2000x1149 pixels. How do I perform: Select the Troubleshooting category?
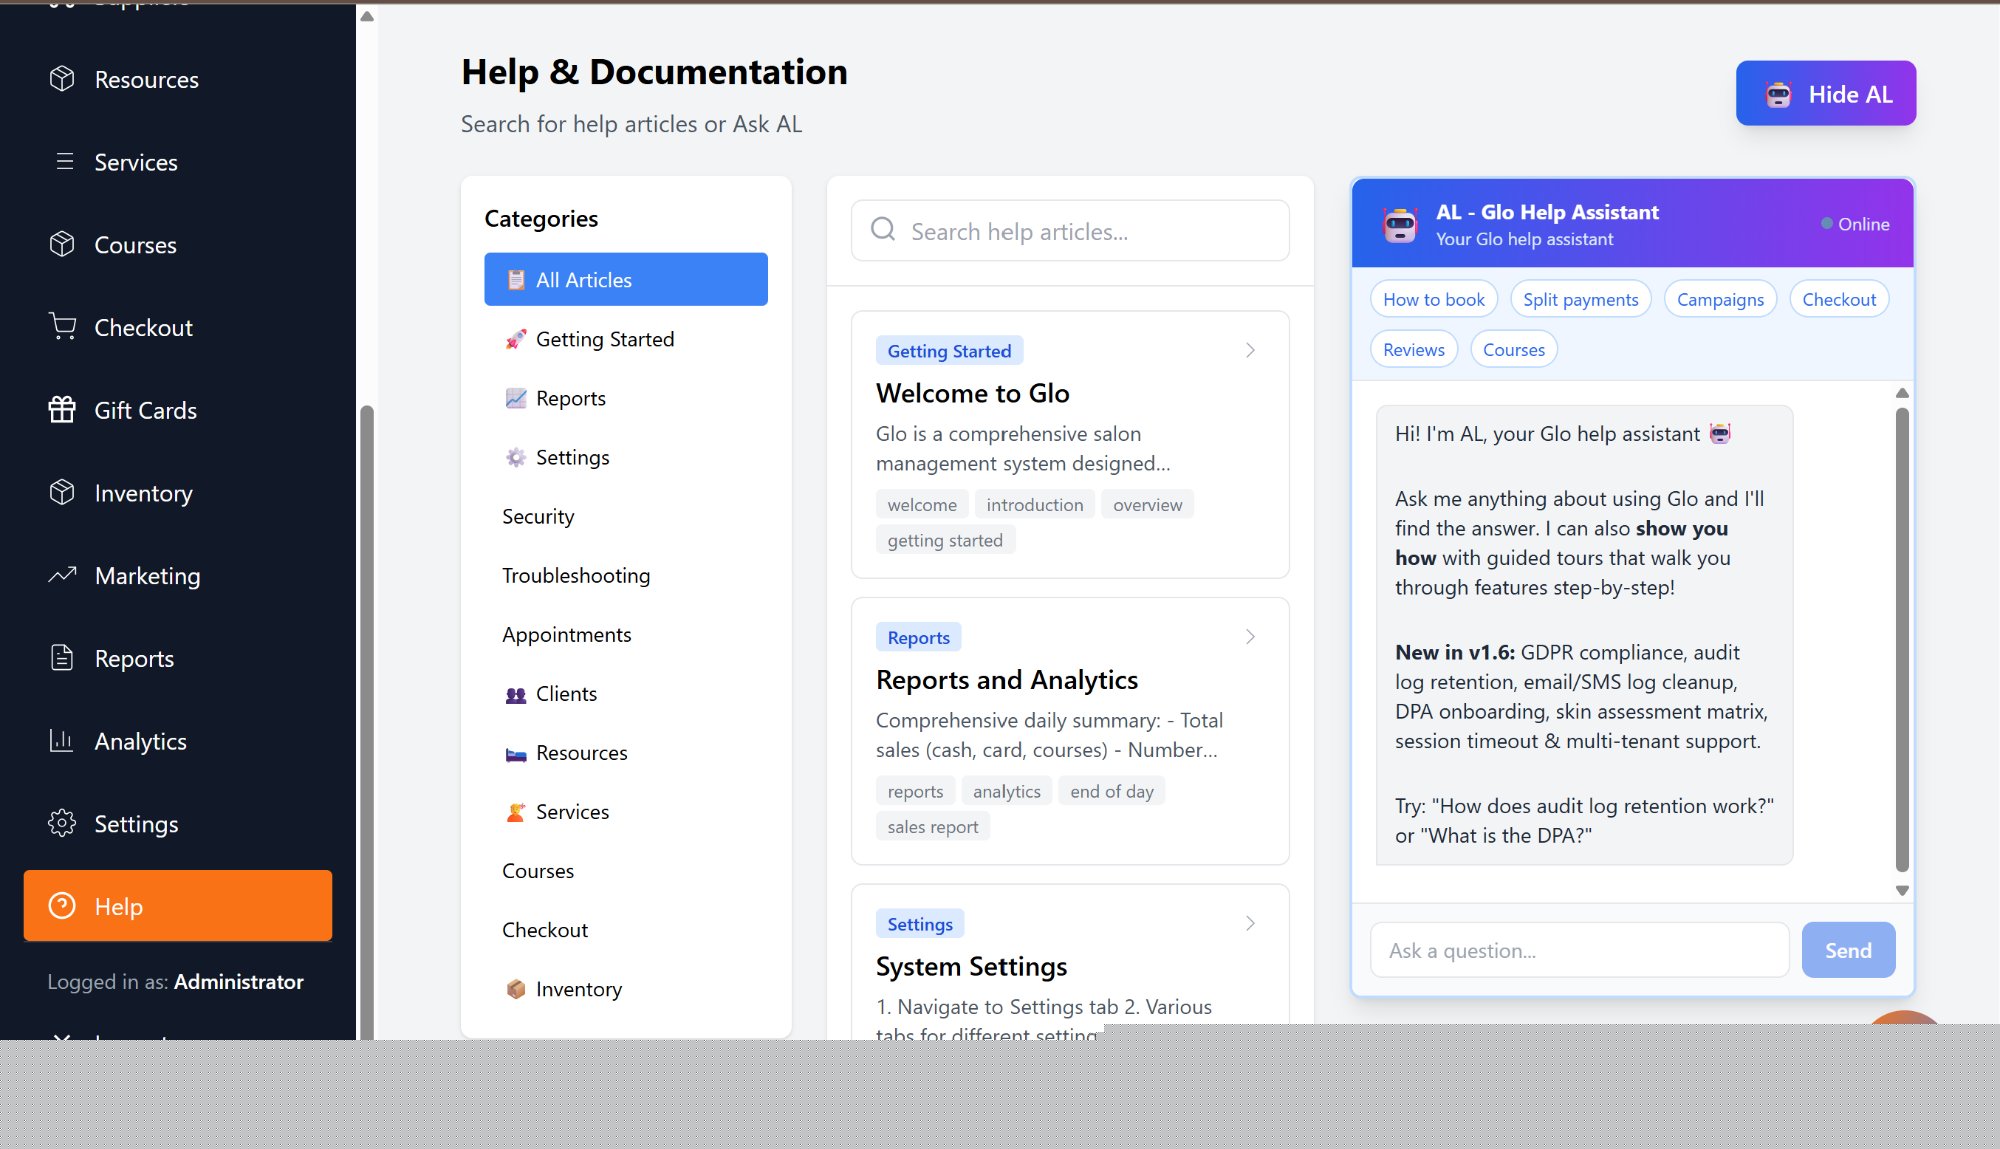tap(576, 575)
